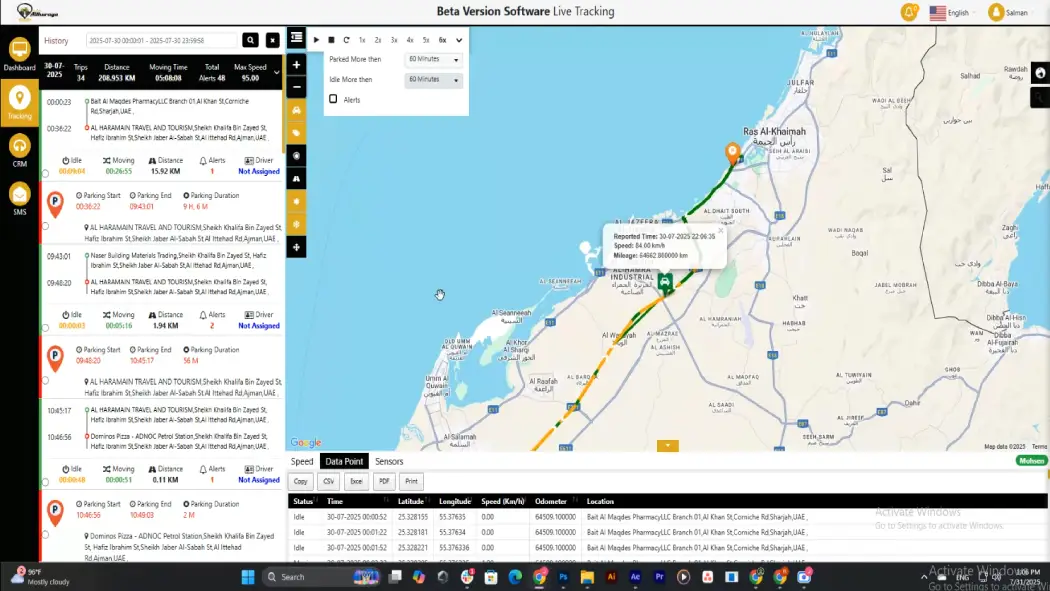Open the Tracking section in sidebar

click(19, 102)
